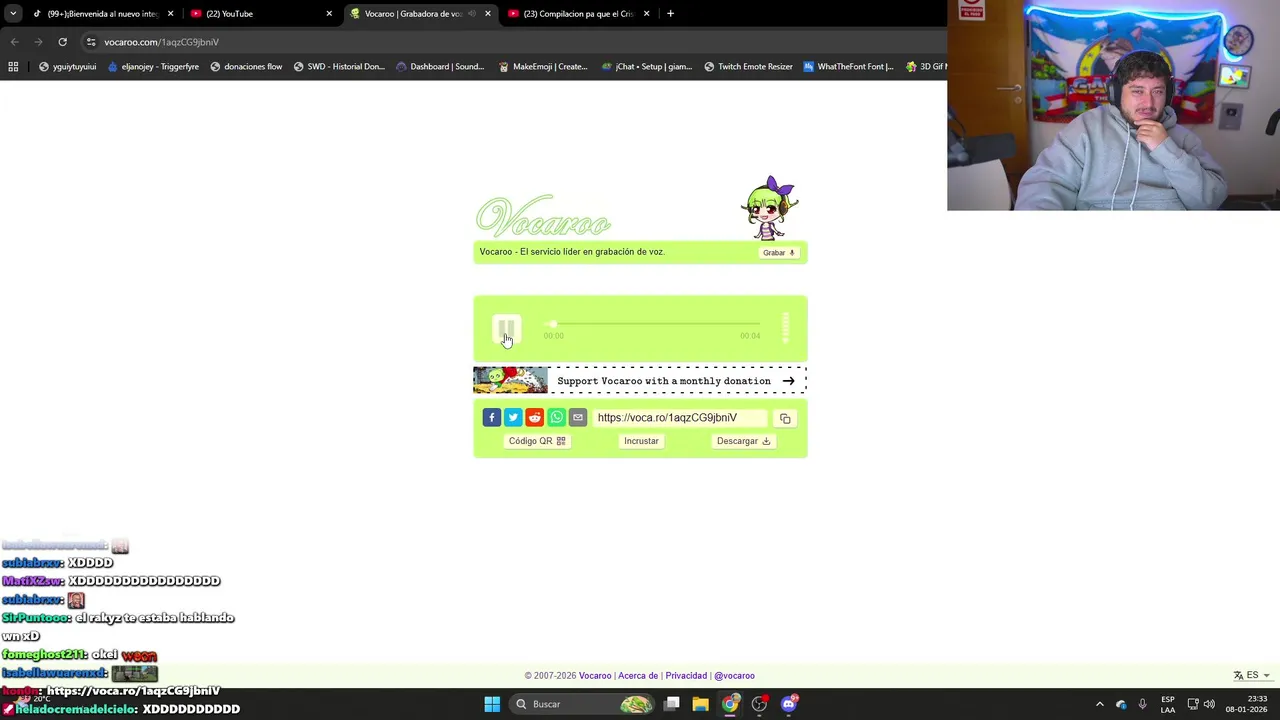Click the Incrustar button
The width and height of the screenshot is (1280, 720).
tap(641, 441)
